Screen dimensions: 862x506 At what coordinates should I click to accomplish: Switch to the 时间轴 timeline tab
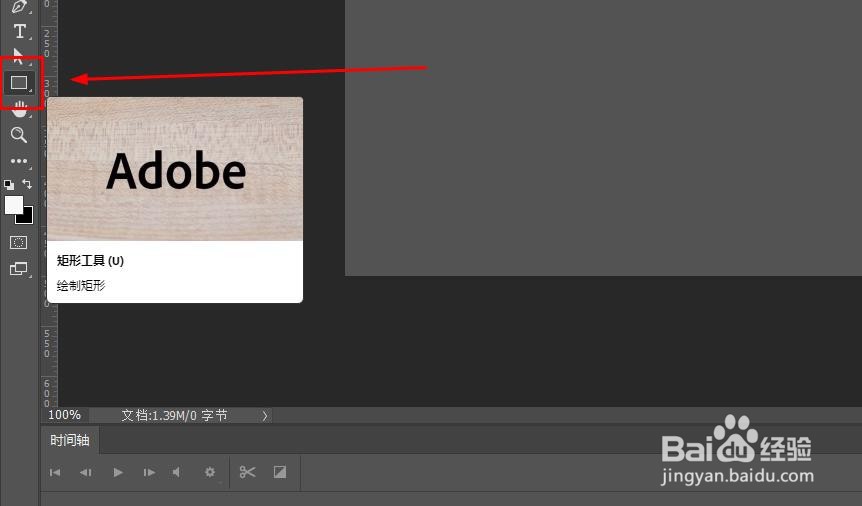[x=70, y=440]
